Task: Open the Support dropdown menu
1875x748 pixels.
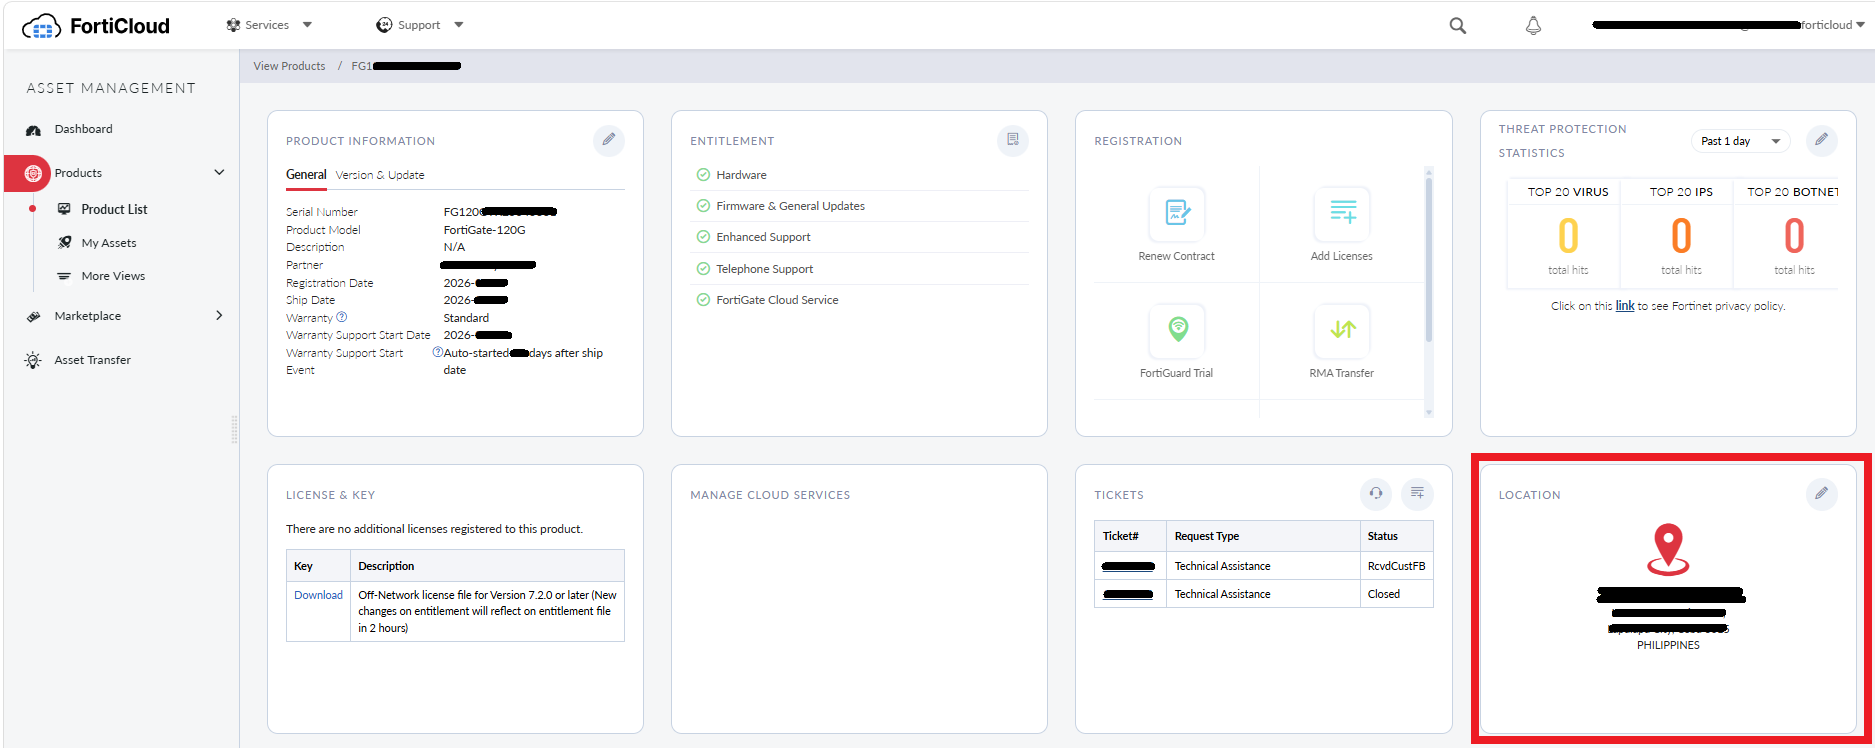Action: point(420,25)
